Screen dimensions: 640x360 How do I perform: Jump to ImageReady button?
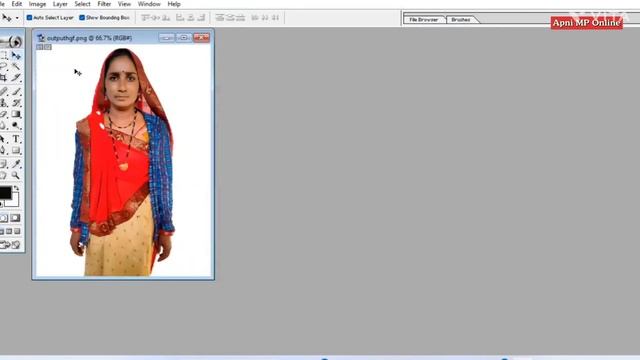10,245
